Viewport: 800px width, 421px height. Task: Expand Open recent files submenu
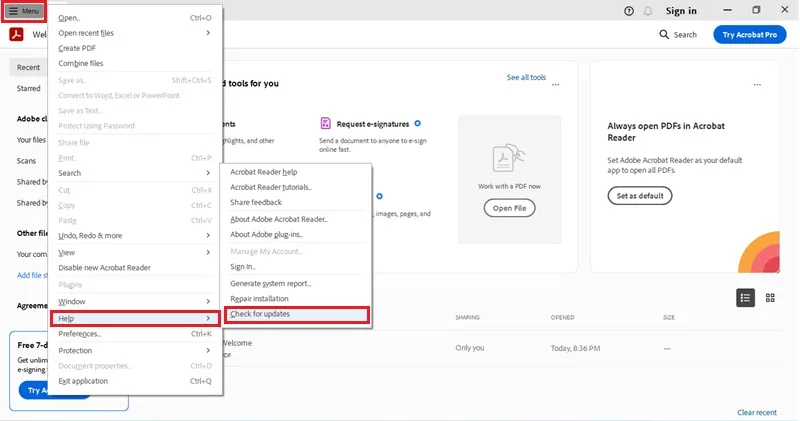coord(208,33)
